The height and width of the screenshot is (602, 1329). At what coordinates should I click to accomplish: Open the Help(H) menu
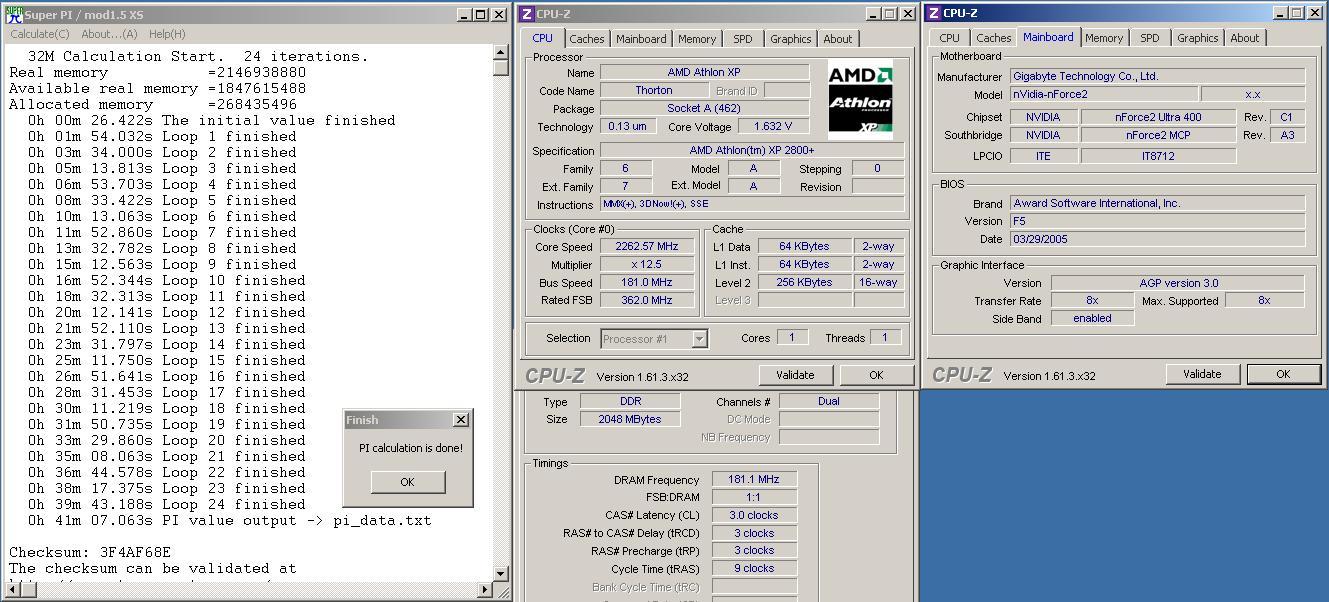click(167, 34)
